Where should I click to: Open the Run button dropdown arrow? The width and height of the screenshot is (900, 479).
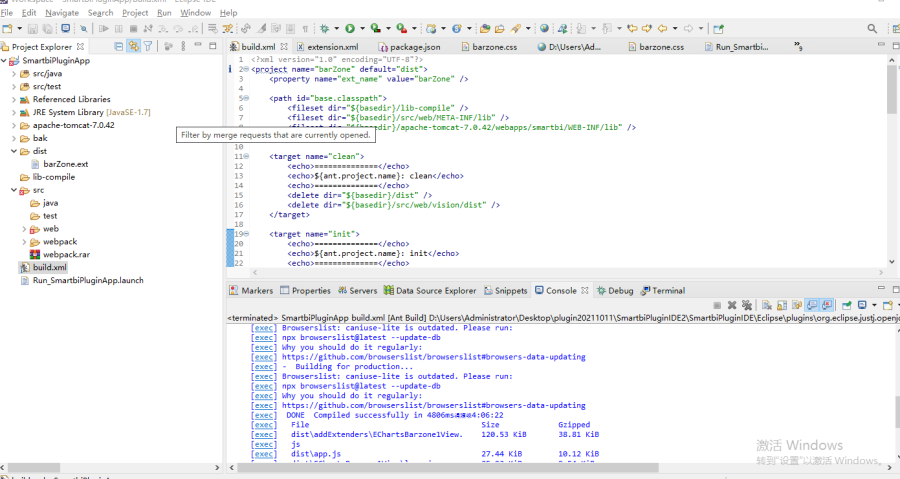click(x=362, y=29)
